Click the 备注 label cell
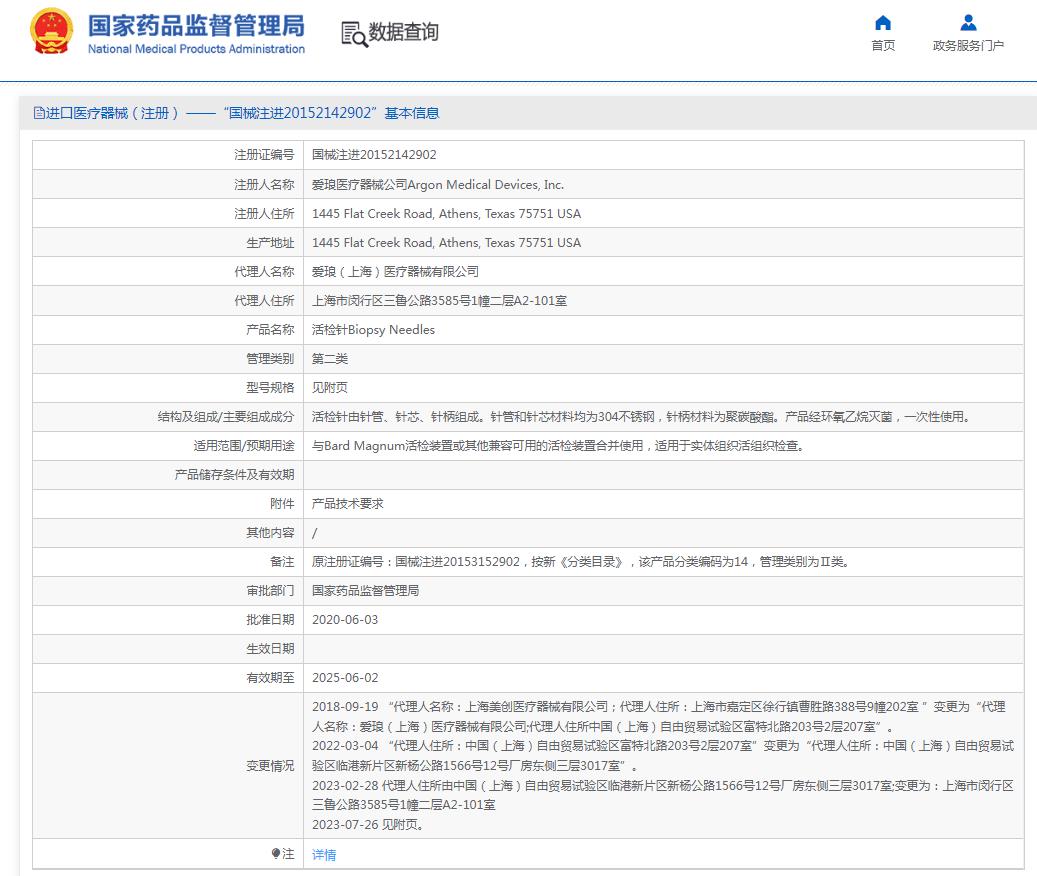Screen dimensions: 1037x876 [168, 562]
